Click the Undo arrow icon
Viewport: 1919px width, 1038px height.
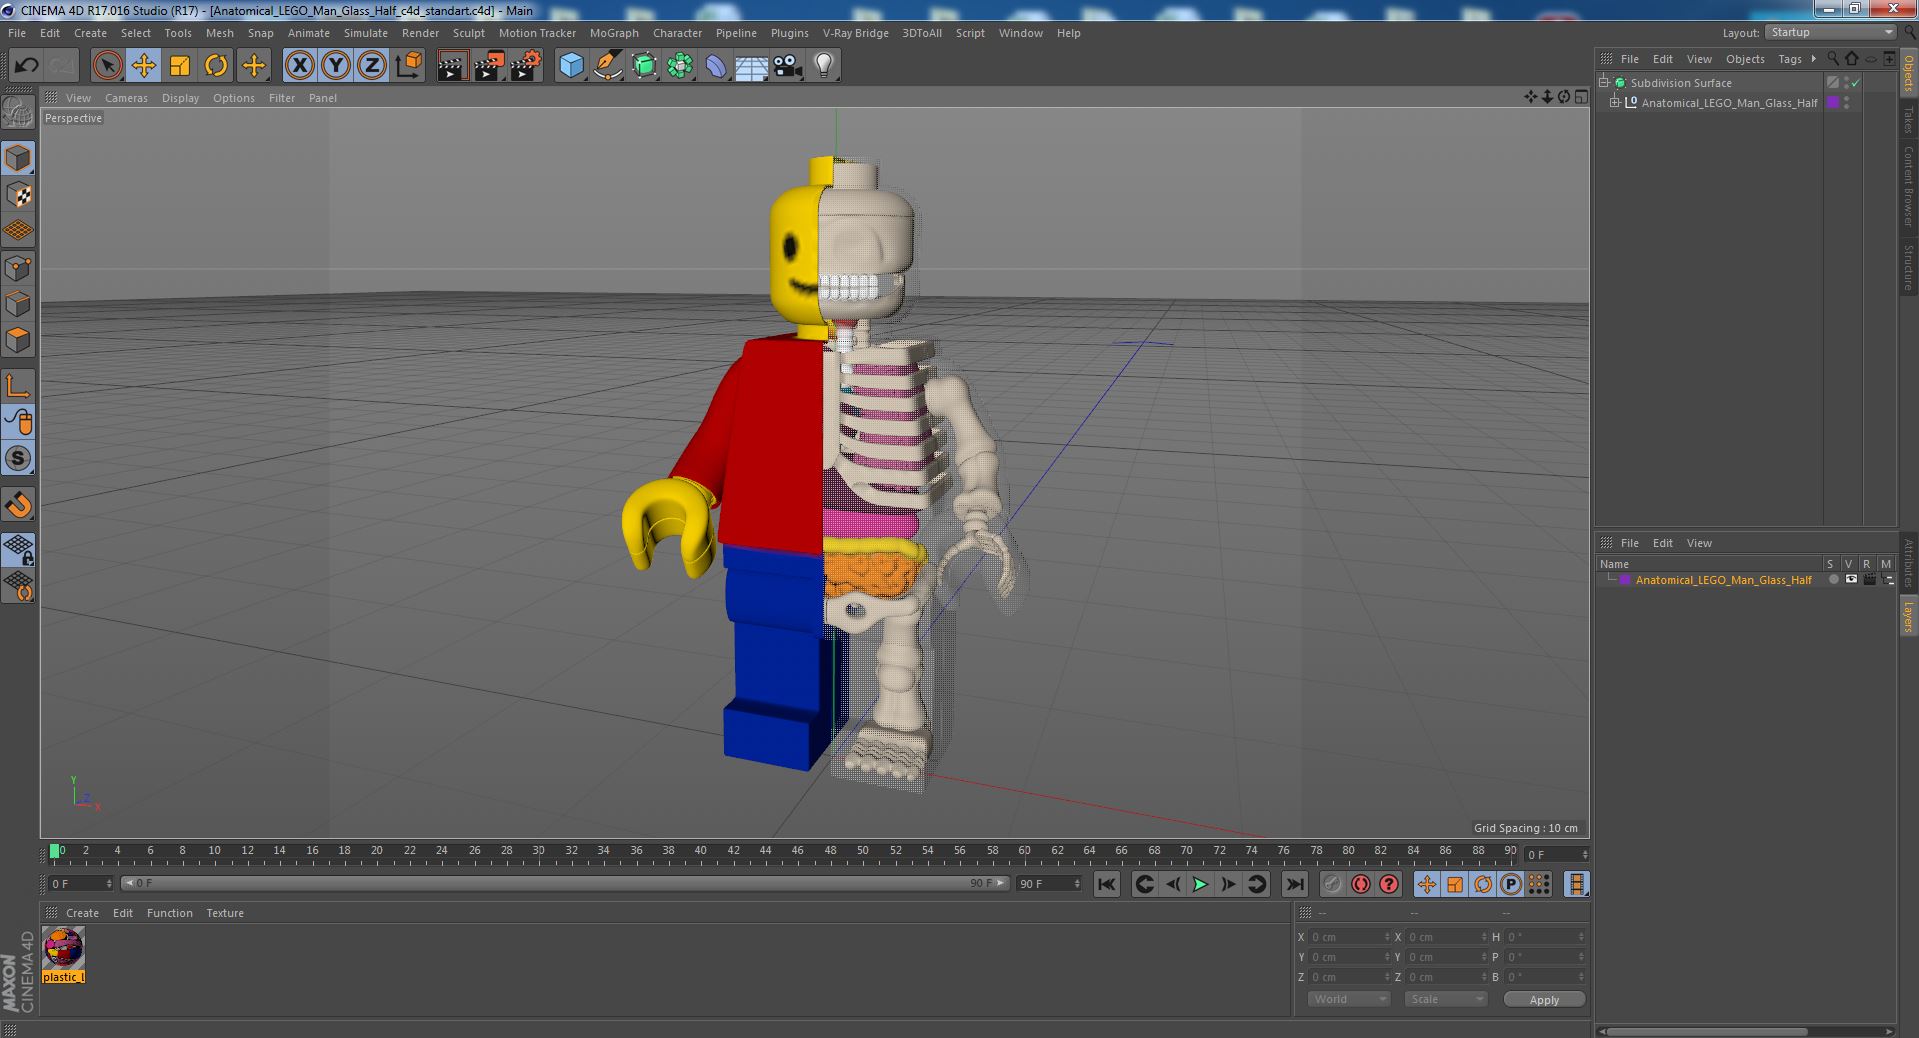click(x=26, y=66)
